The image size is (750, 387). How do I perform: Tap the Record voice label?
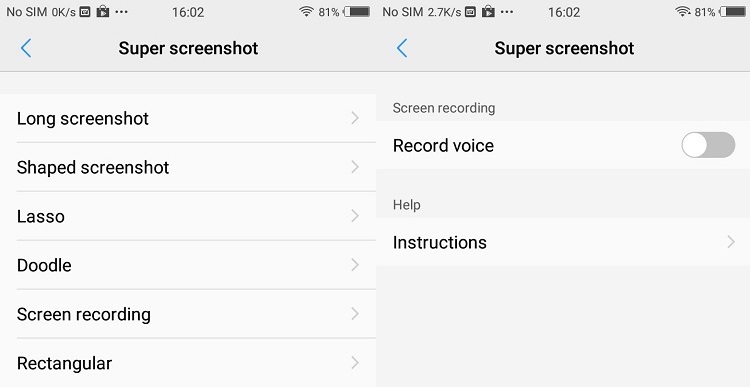pos(443,145)
